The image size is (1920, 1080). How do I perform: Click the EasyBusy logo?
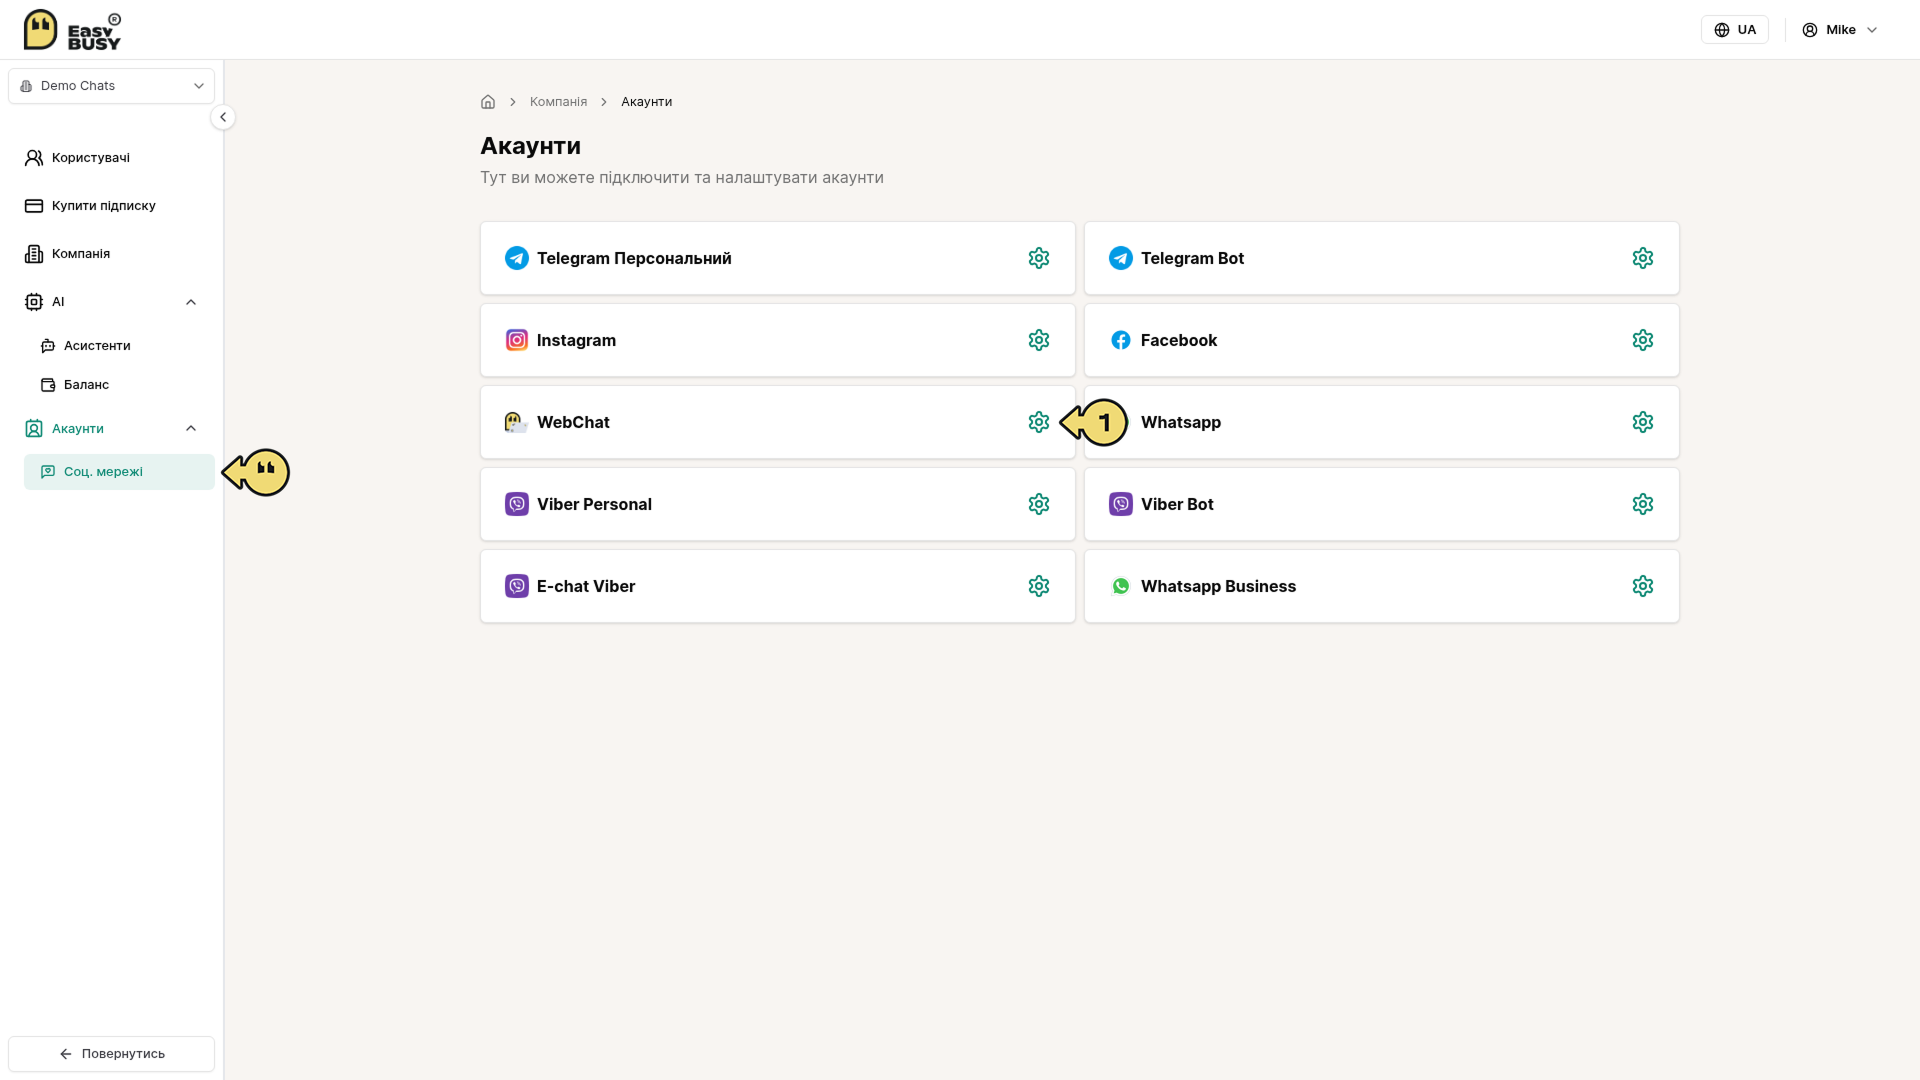(x=72, y=30)
